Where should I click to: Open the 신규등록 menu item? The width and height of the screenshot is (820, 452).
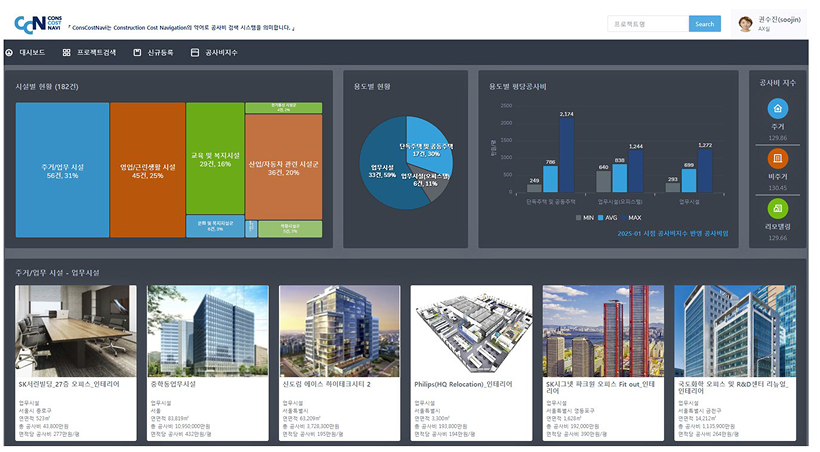tap(160, 52)
